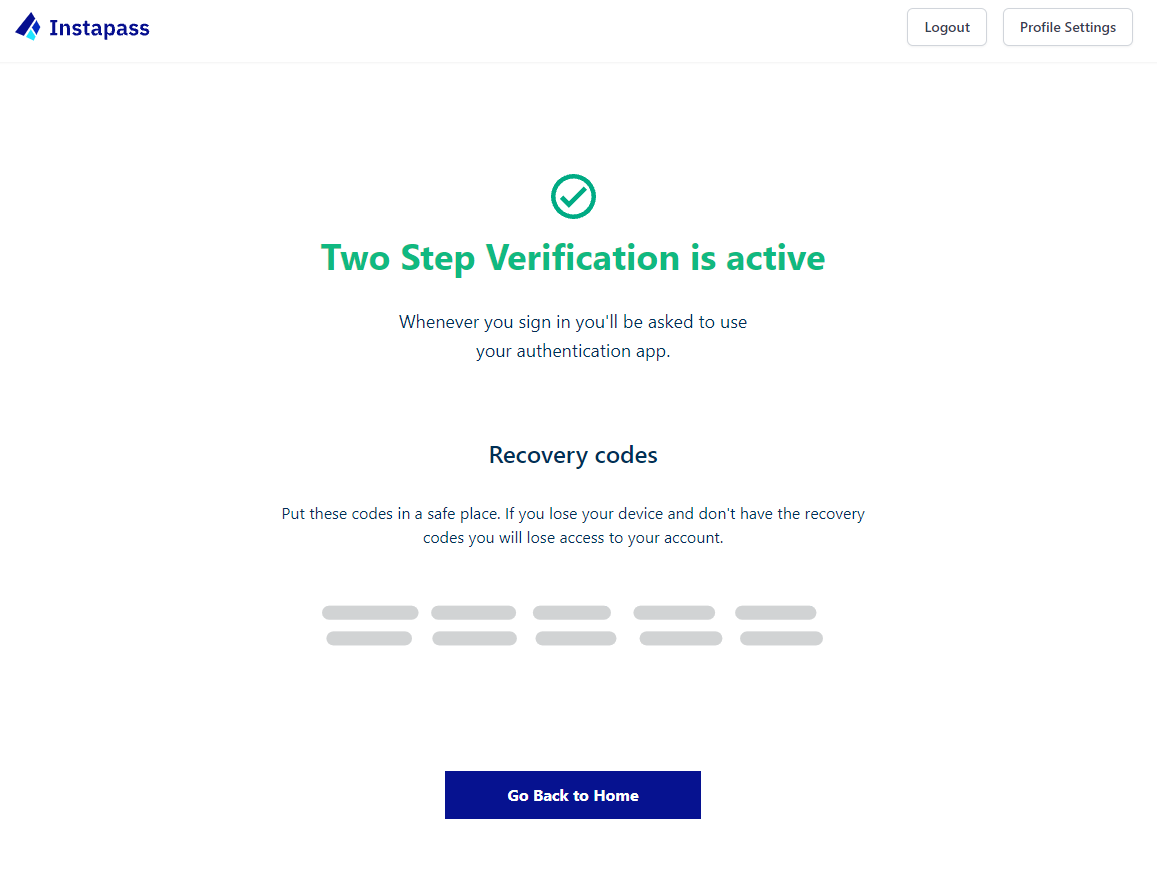This screenshot has height=869, width=1157.
Task: Click the Two Step Verification is active heading
Action: pos(573,258)
